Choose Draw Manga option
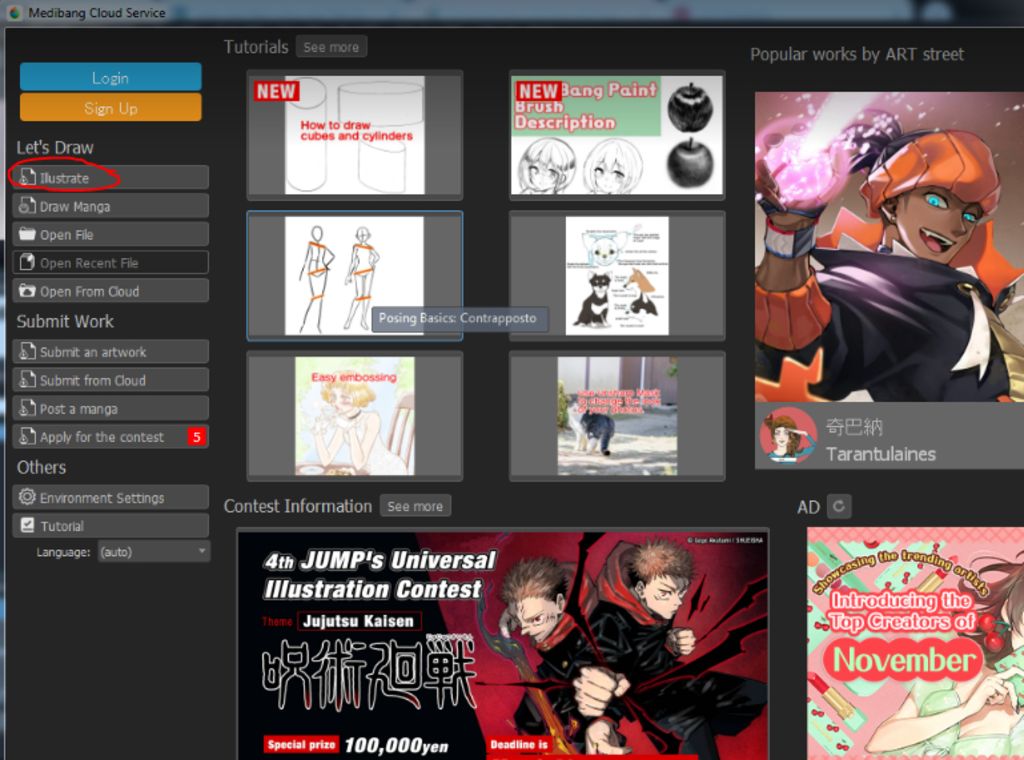This screenshot has width=1024, height=760. (x=110, y=206)
